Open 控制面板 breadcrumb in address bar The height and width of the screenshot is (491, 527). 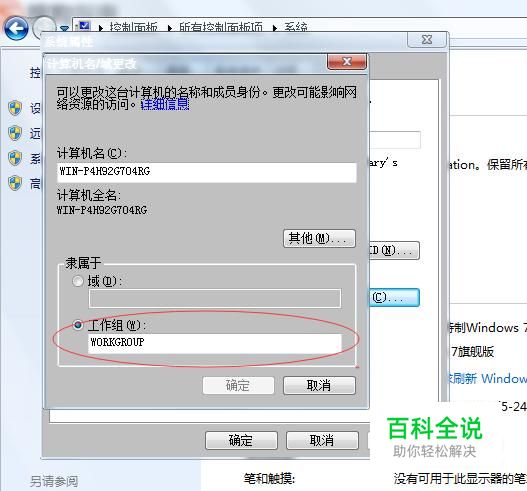[x=133, y=28]
